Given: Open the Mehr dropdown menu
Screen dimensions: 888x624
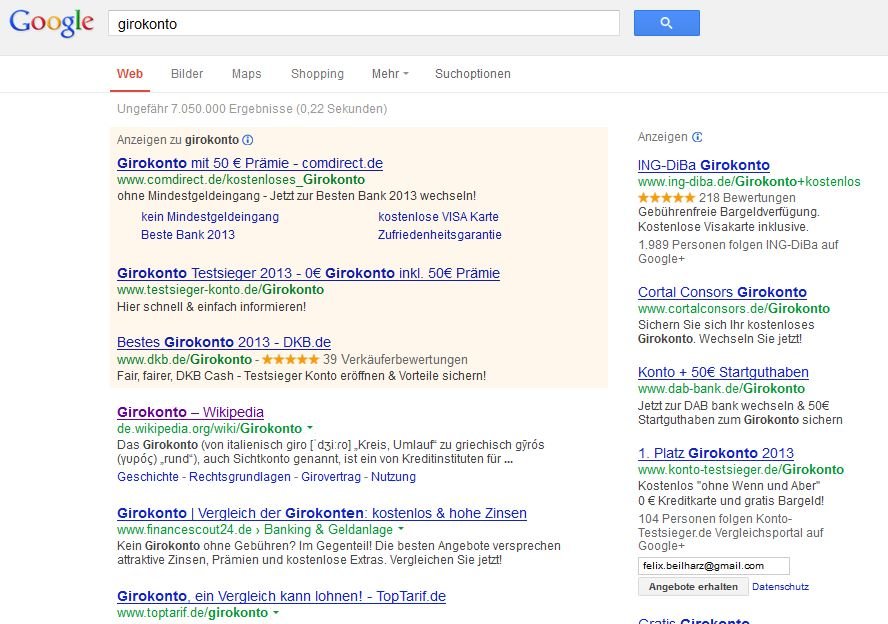Looking at the screenshot, I should pyautogui.click(x=390, y=74).
